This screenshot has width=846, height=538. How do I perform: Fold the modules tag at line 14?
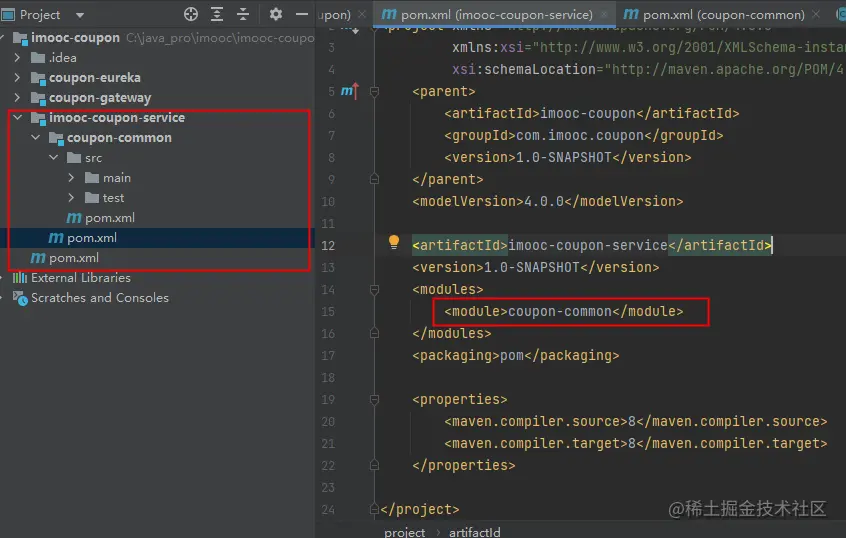click(x=374, y=289)
